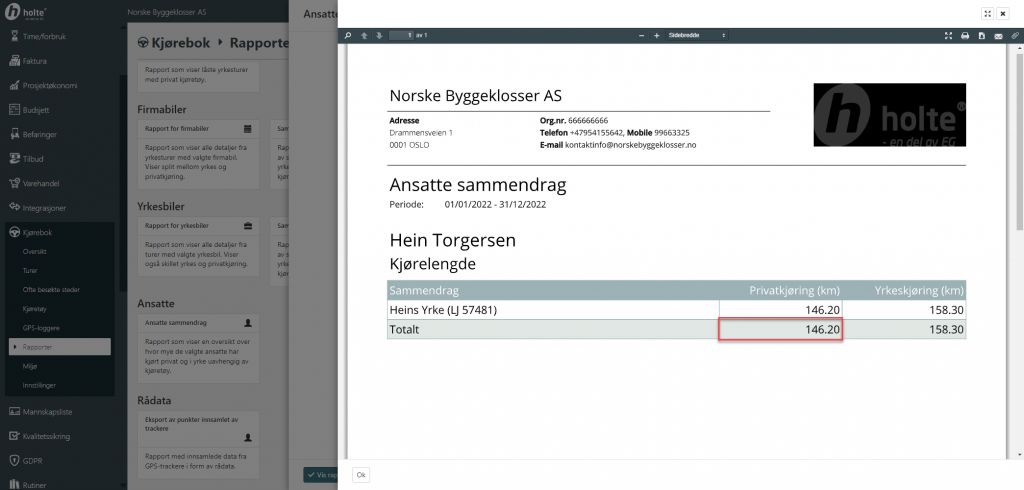Click the paperclip attachment icon
This screenshot has height=490, width=1024.
point(1014,35)
